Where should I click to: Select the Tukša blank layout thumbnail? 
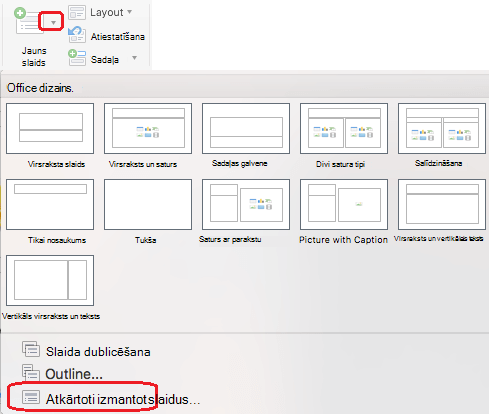click(148, 204)
